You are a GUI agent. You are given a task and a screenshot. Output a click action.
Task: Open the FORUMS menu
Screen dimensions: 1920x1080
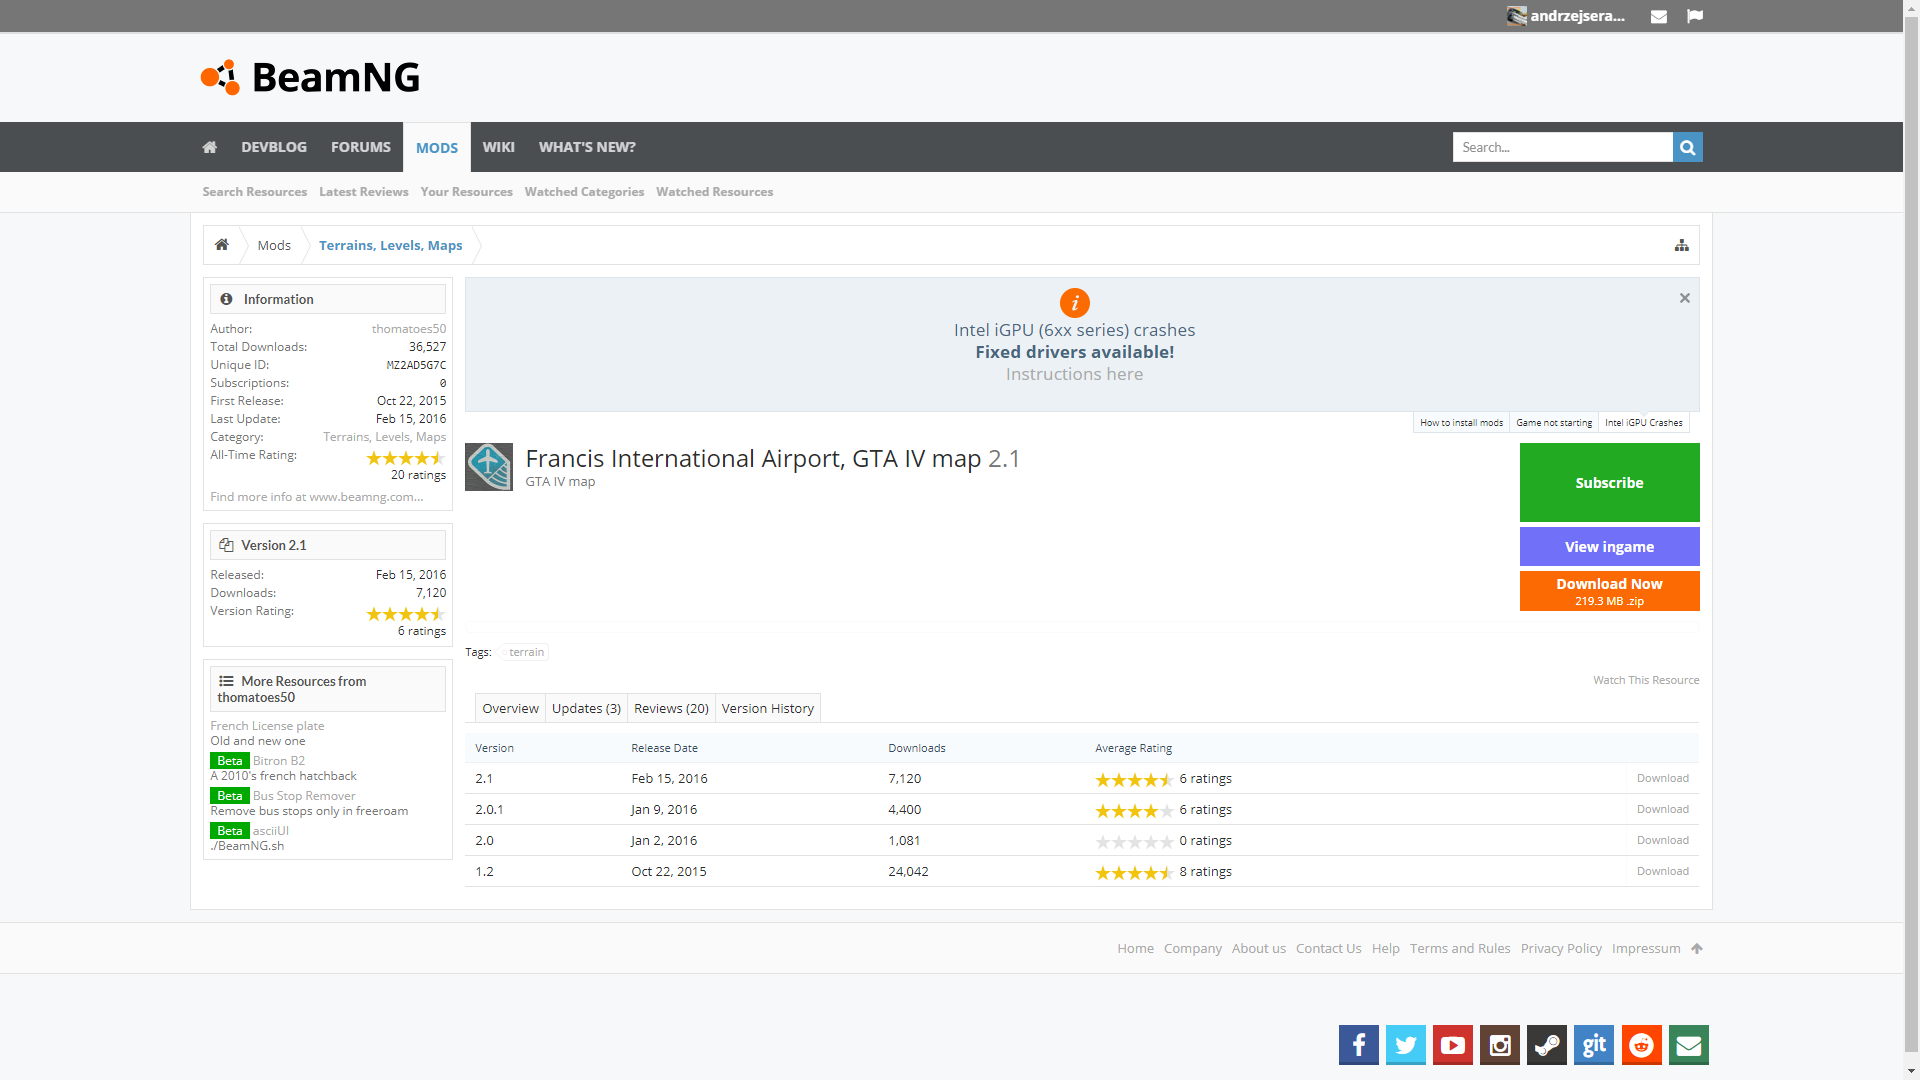tap(361, 147)
